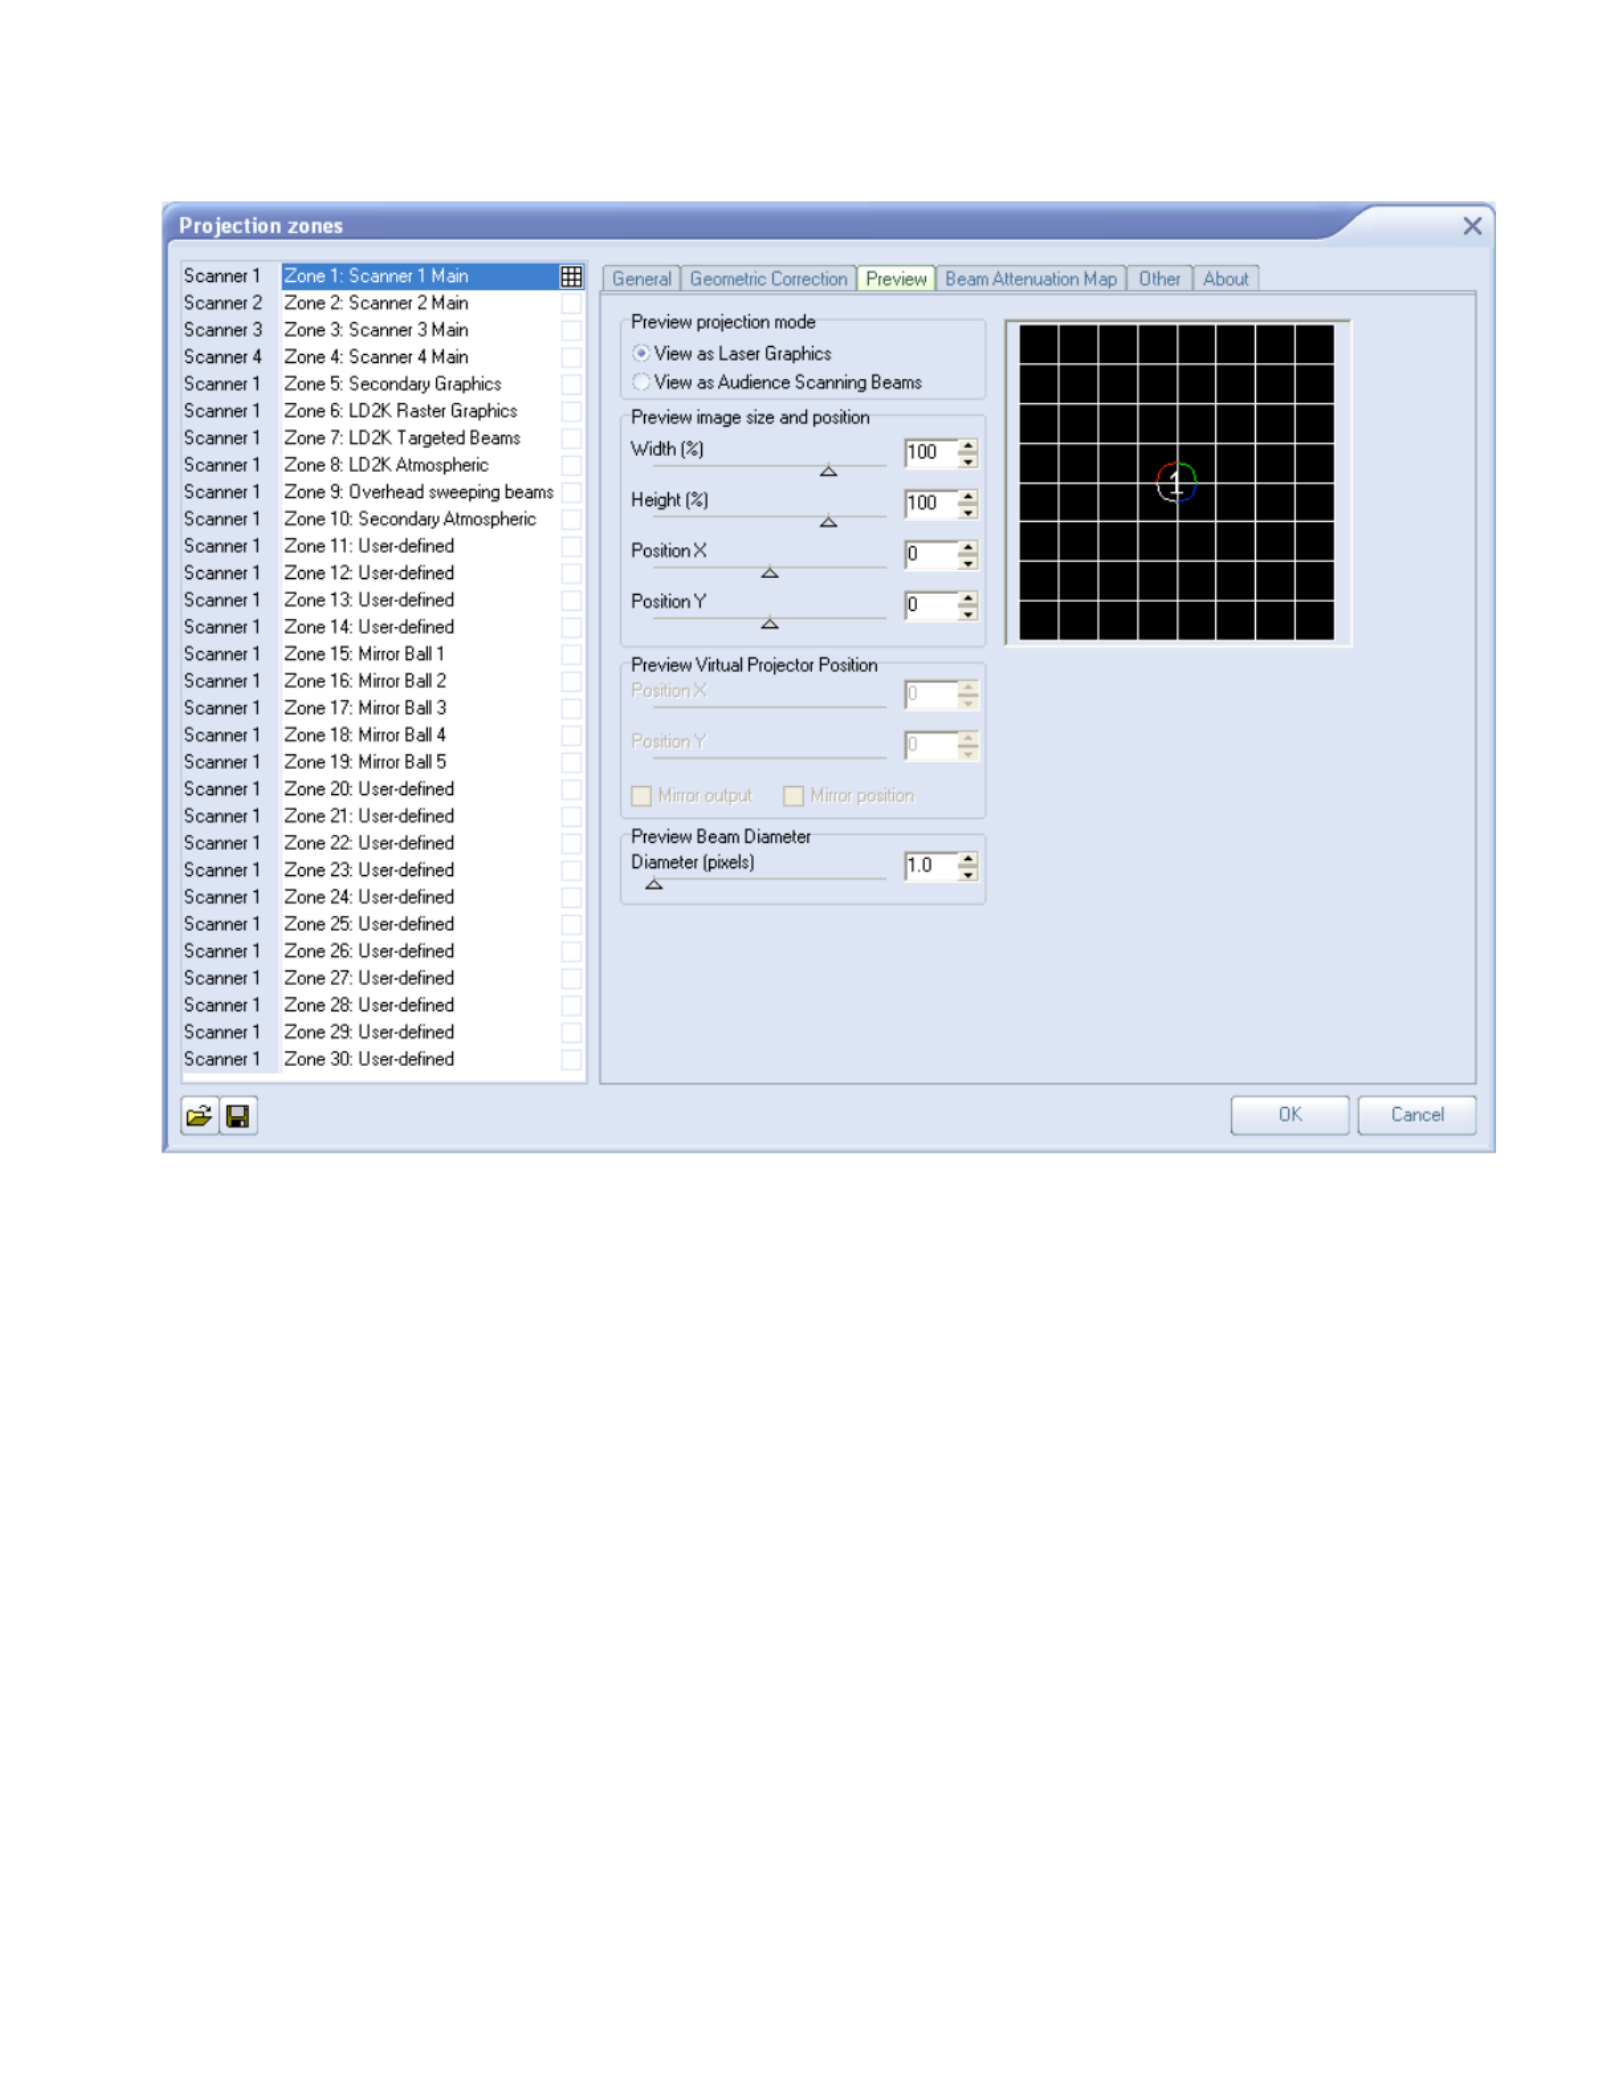This screenshot has width=1622, height=2100.
Task: Select View as Audience Scanning Beams option
Action: tap(641, 382)
